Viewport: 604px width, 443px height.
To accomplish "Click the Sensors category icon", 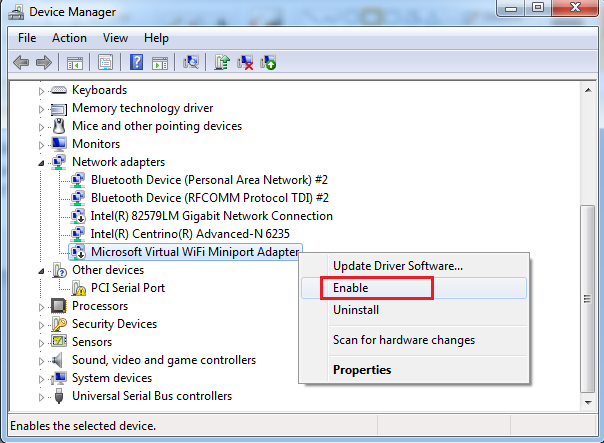I will [59, 341].
